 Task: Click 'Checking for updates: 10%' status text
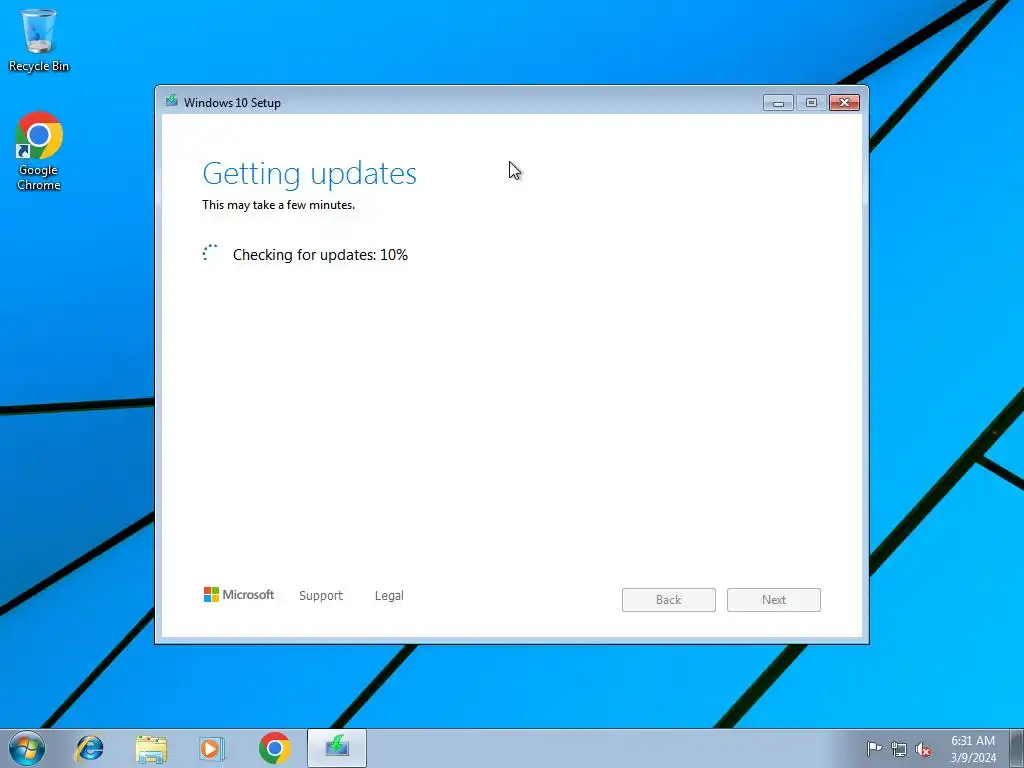320,255
